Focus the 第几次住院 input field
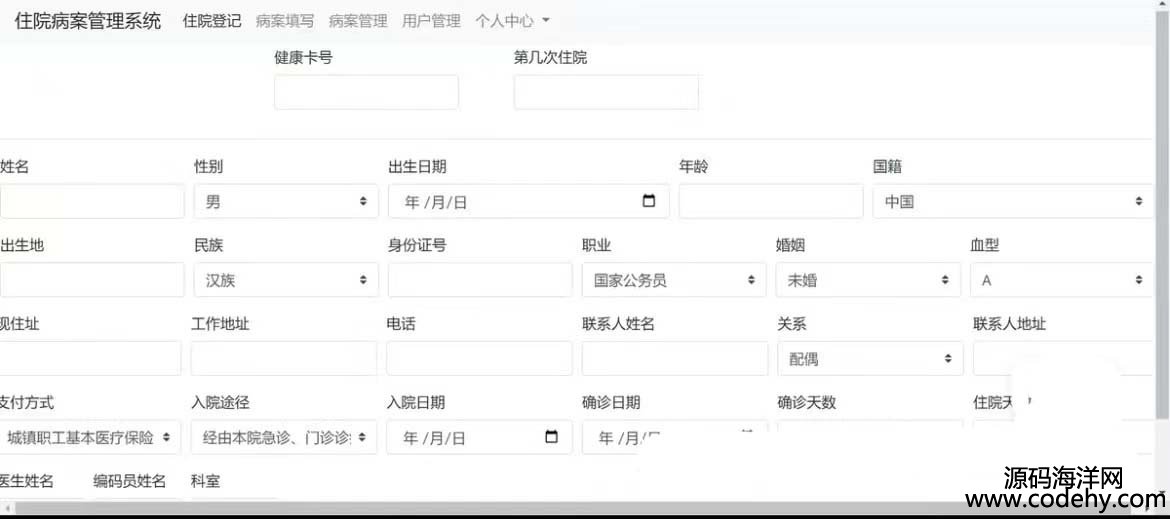The height and width of the screenshot is (519, 1170). click(606, 92)
